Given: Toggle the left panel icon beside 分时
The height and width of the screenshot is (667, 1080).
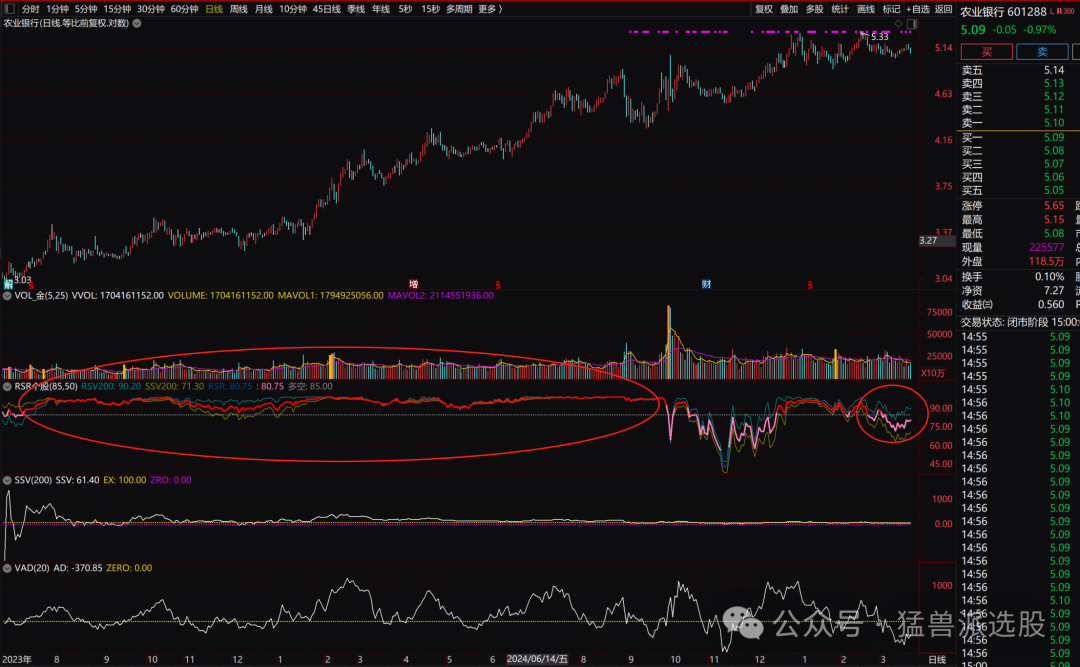Looking at the screenshot, I should coord(10,9).
